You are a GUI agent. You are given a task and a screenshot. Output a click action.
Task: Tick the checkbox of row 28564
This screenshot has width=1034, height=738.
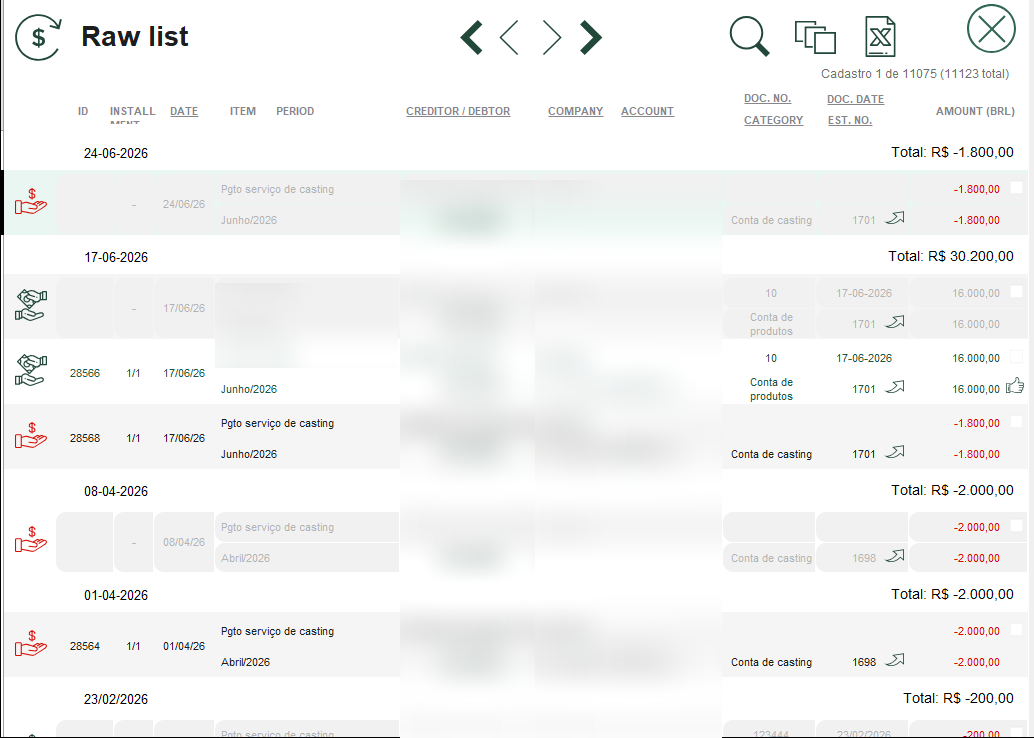pos(1016,630)
